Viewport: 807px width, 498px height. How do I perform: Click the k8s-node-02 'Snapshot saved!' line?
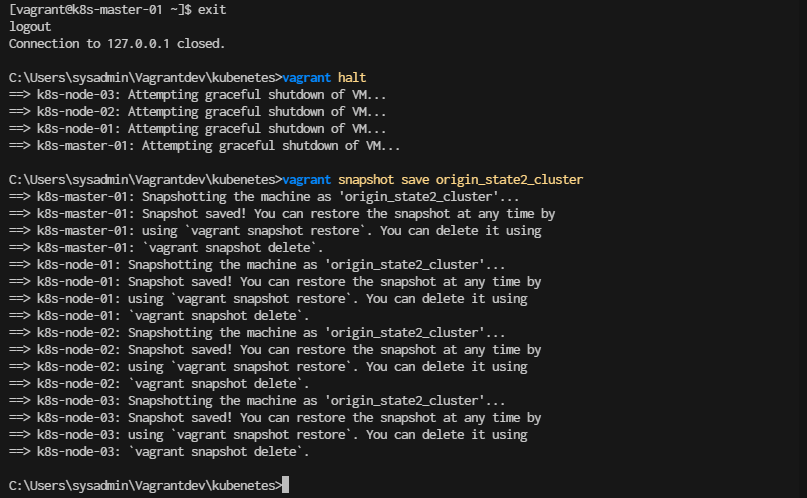[275, 349]
